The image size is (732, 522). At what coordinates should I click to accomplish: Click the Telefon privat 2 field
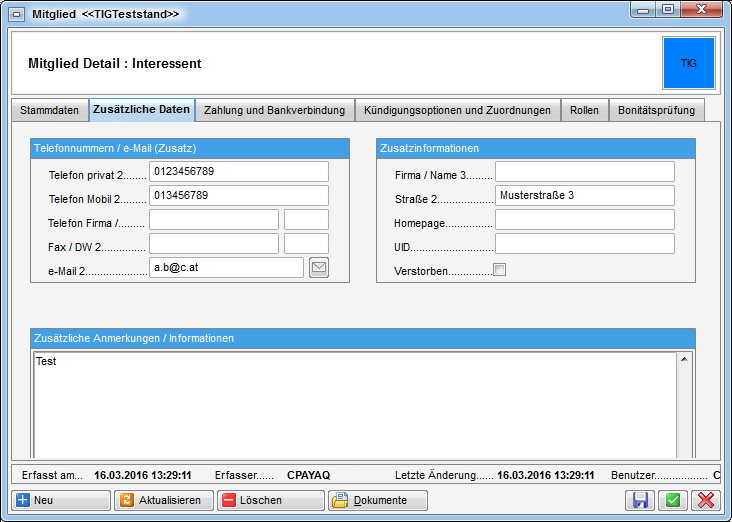pos(239,171)
